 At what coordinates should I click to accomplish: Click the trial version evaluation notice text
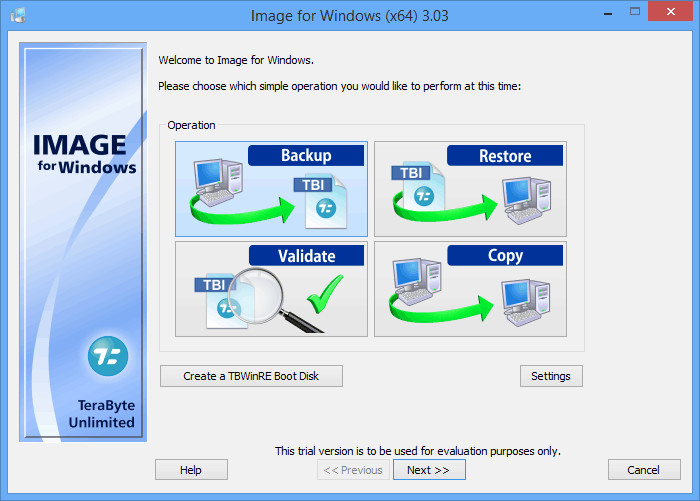pos(417,451)
